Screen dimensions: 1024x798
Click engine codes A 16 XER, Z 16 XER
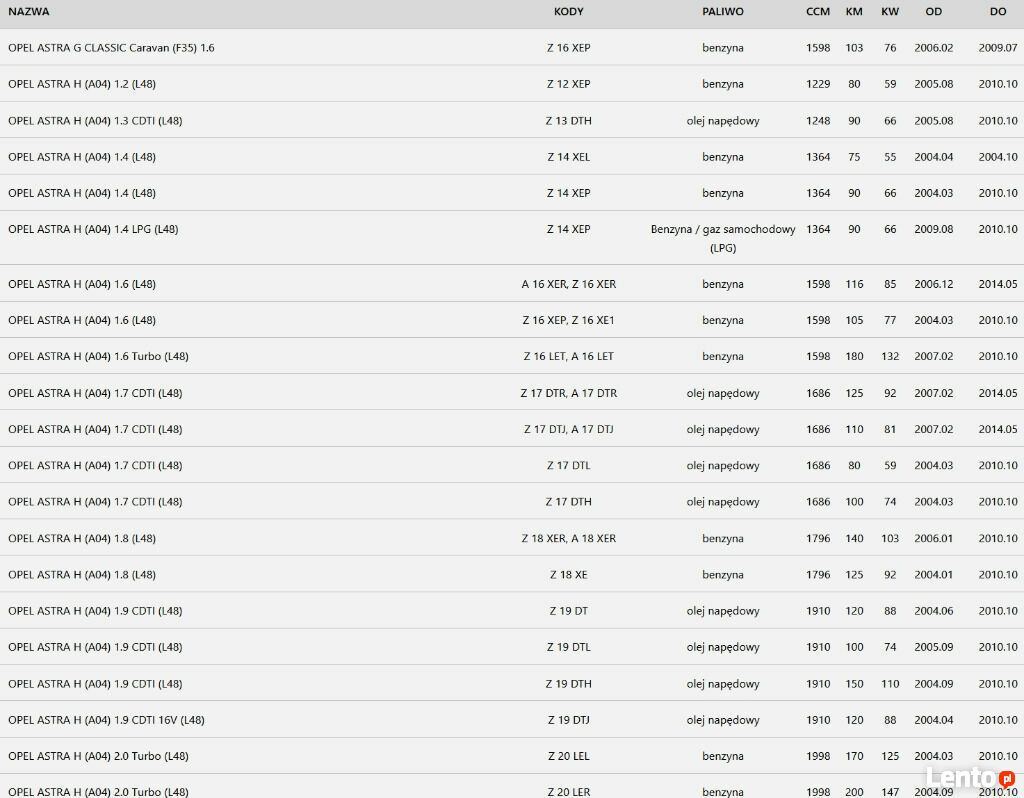click(x=568, y=284)
